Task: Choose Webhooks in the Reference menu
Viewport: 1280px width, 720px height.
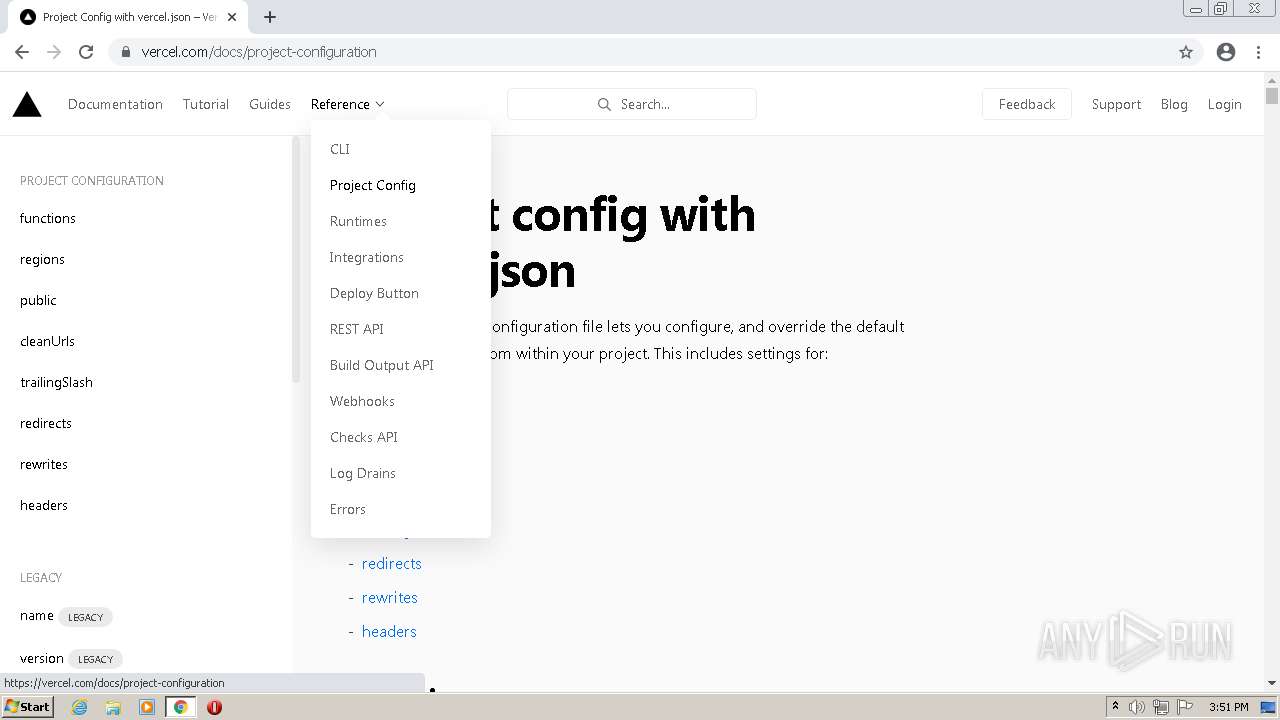Action: click(x=362, y=401)
